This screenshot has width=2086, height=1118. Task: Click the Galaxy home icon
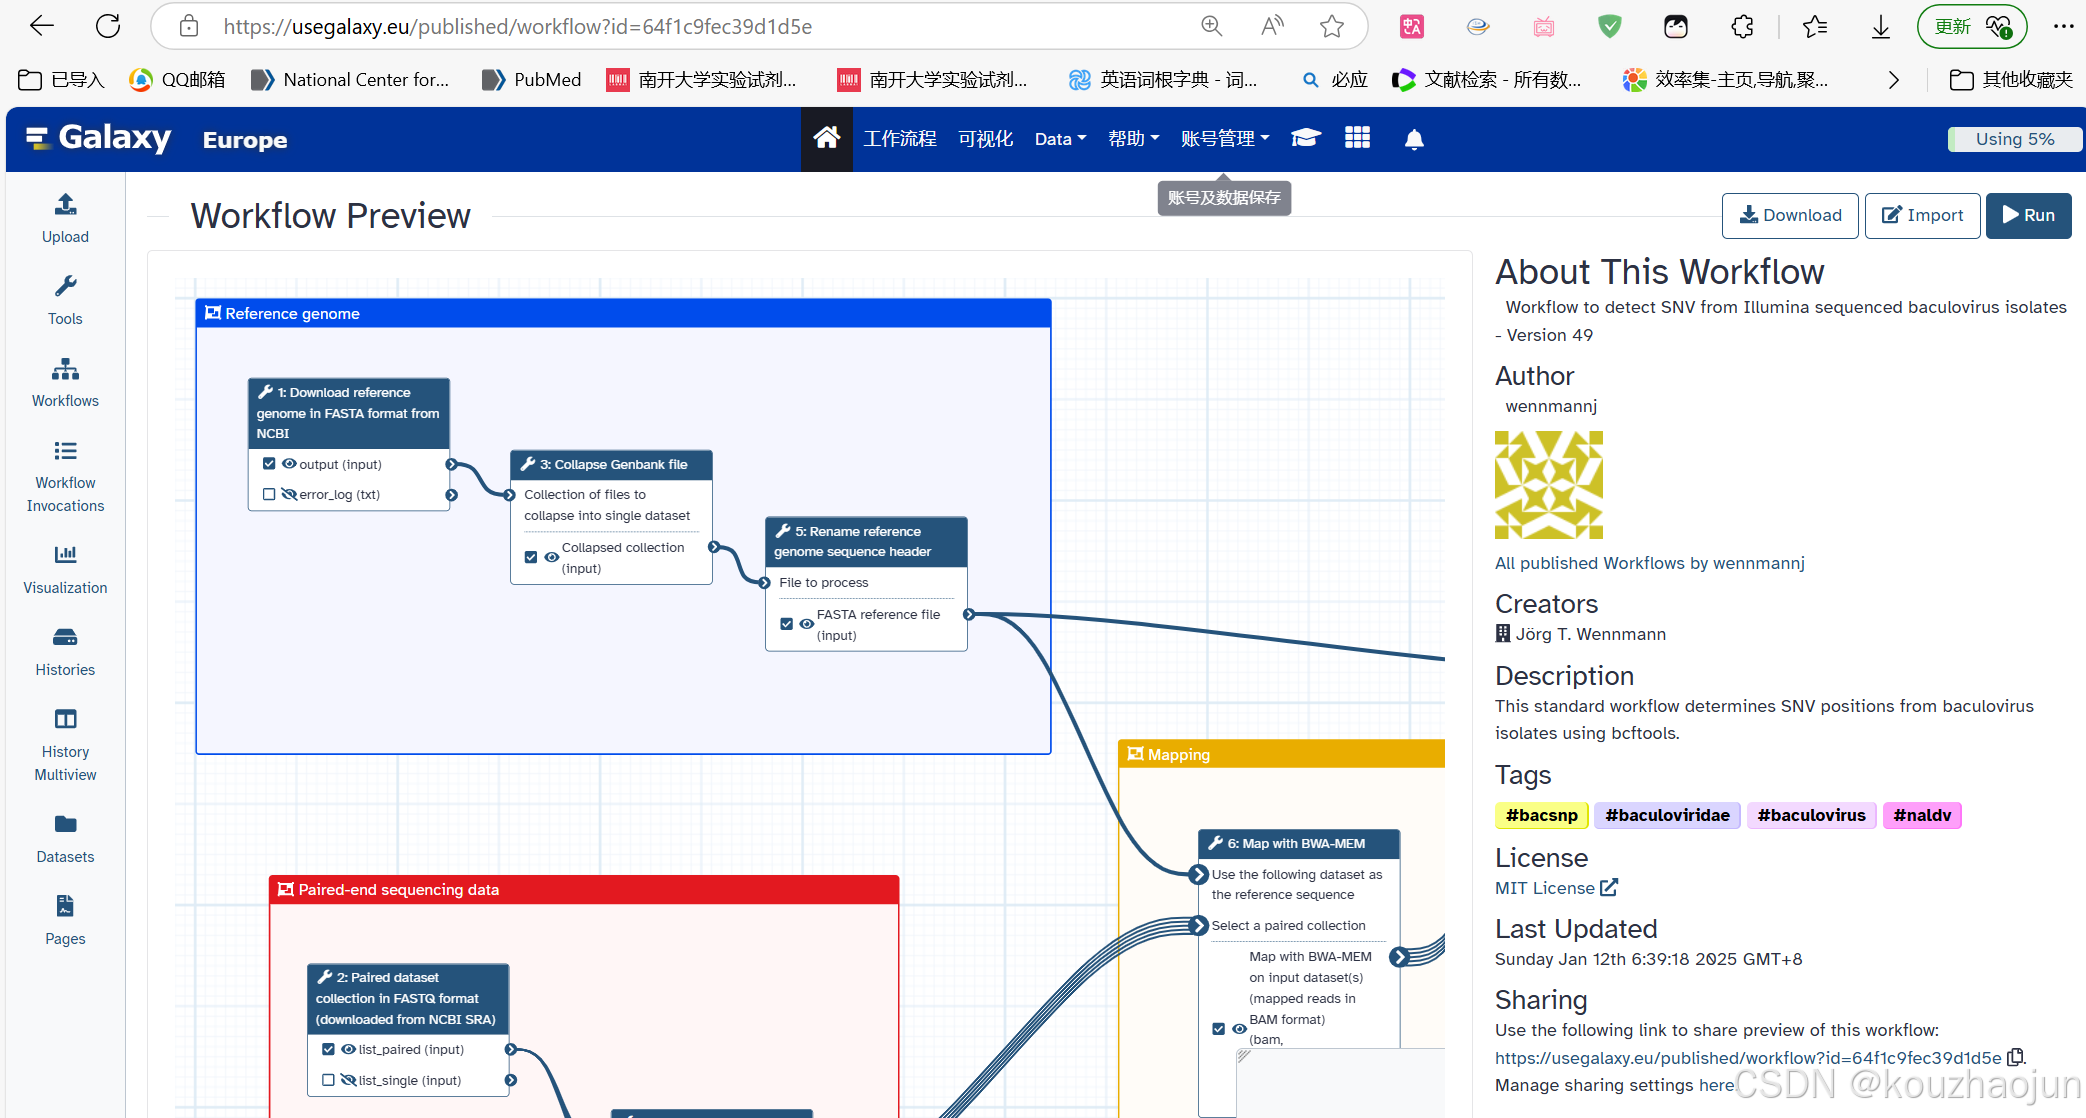coord(826,139)
